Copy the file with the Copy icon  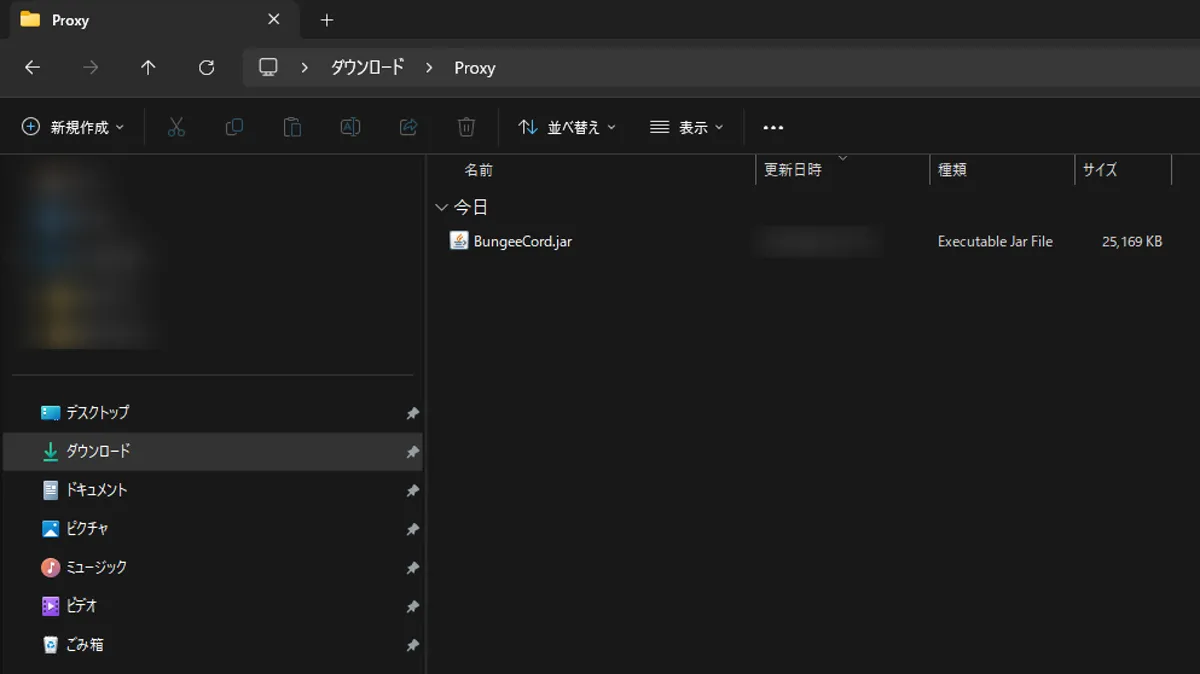[233, 126]
